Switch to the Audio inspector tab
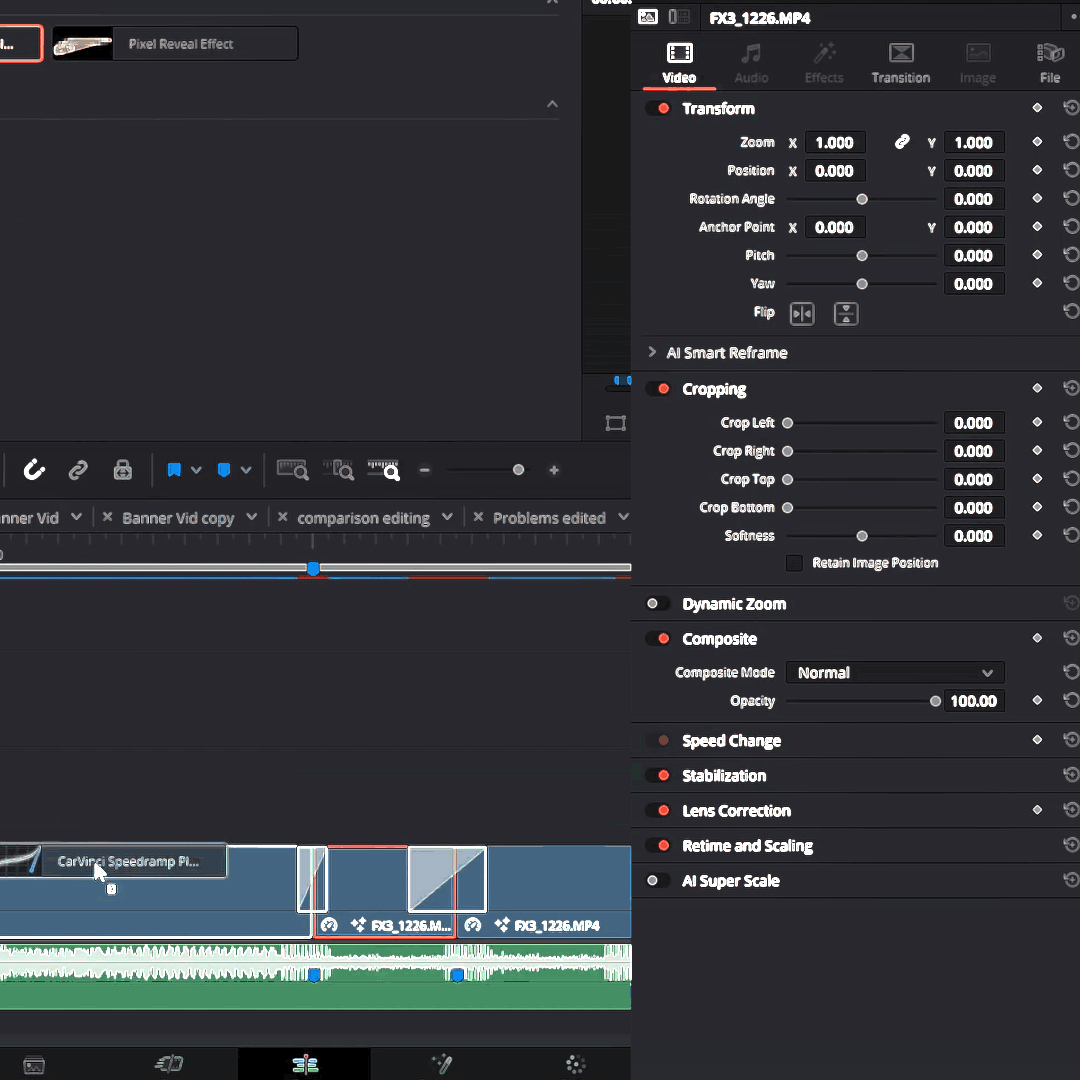The width and height of the screenshot is (1080, 1080). (751, 62)
